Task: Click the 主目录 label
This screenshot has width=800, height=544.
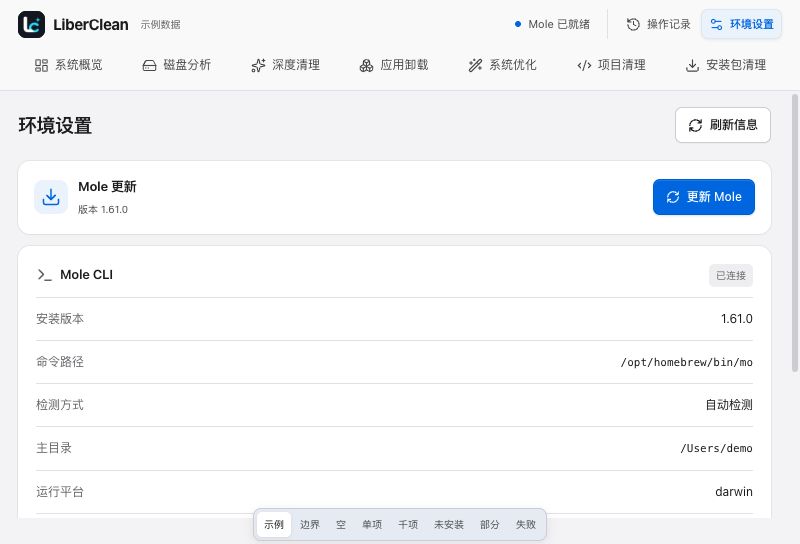Action: tap(54, 449)
